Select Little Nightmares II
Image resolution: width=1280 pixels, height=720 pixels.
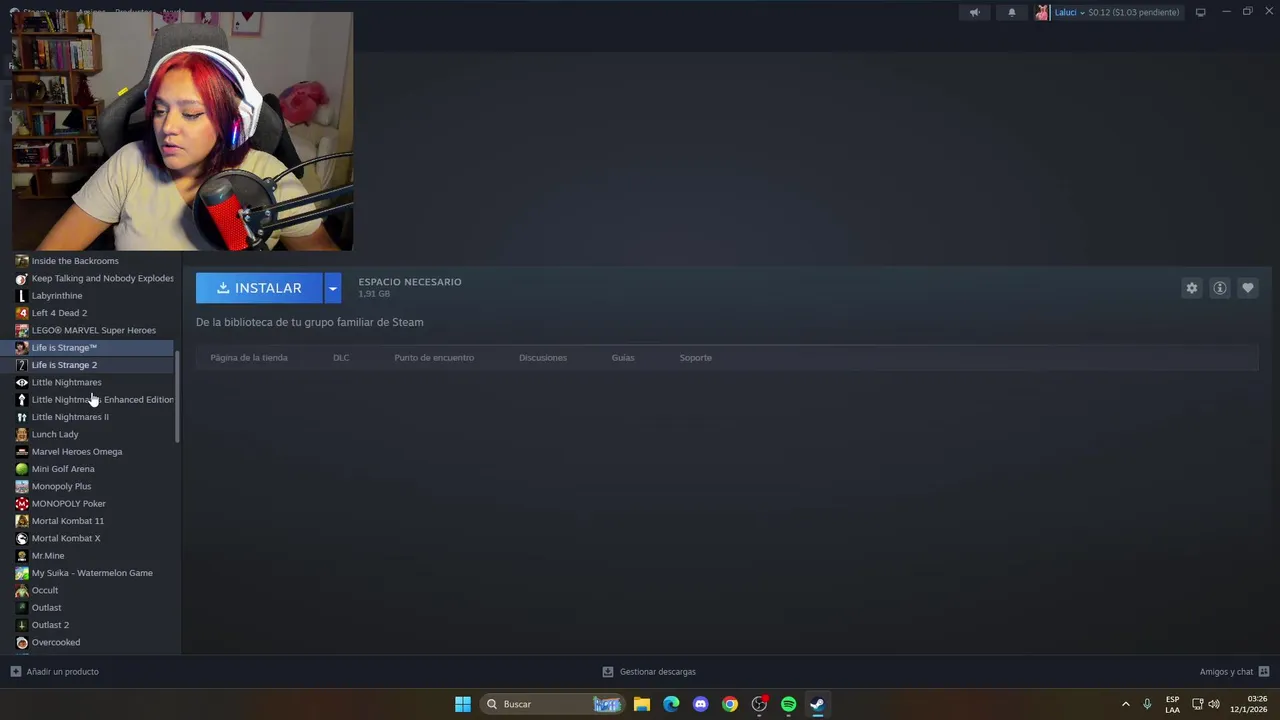click(70, 417)
